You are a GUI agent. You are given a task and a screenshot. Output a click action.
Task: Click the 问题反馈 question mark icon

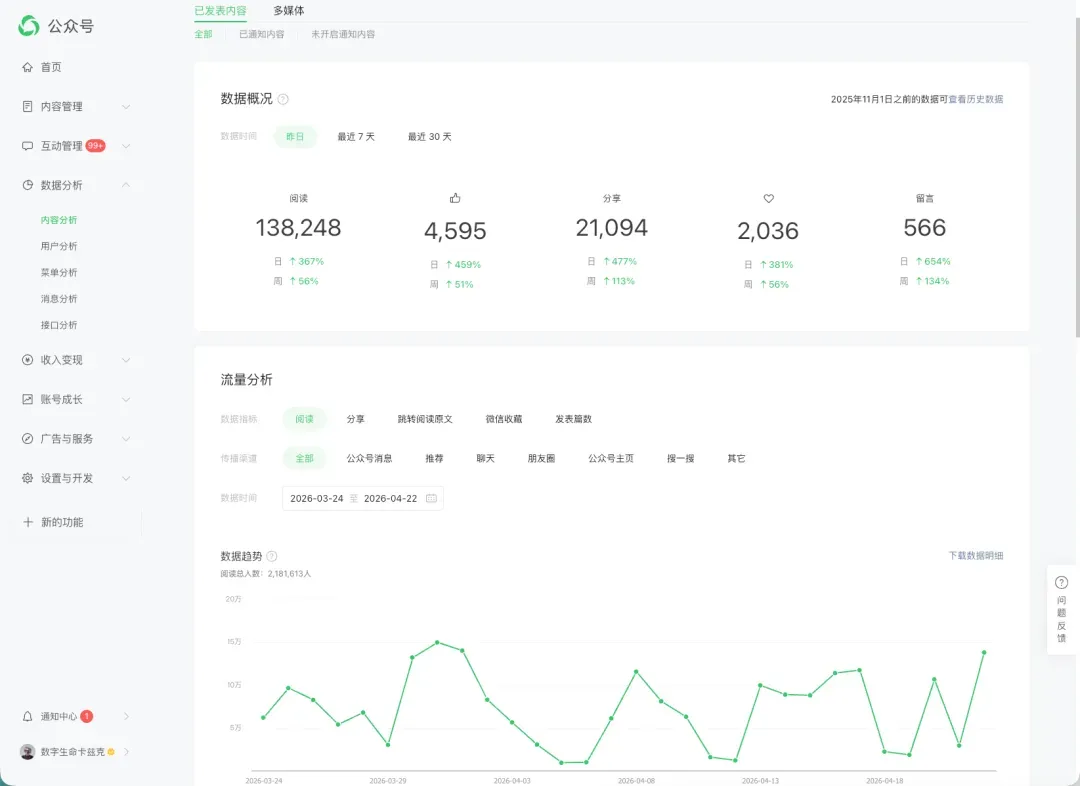[1061, 583]
